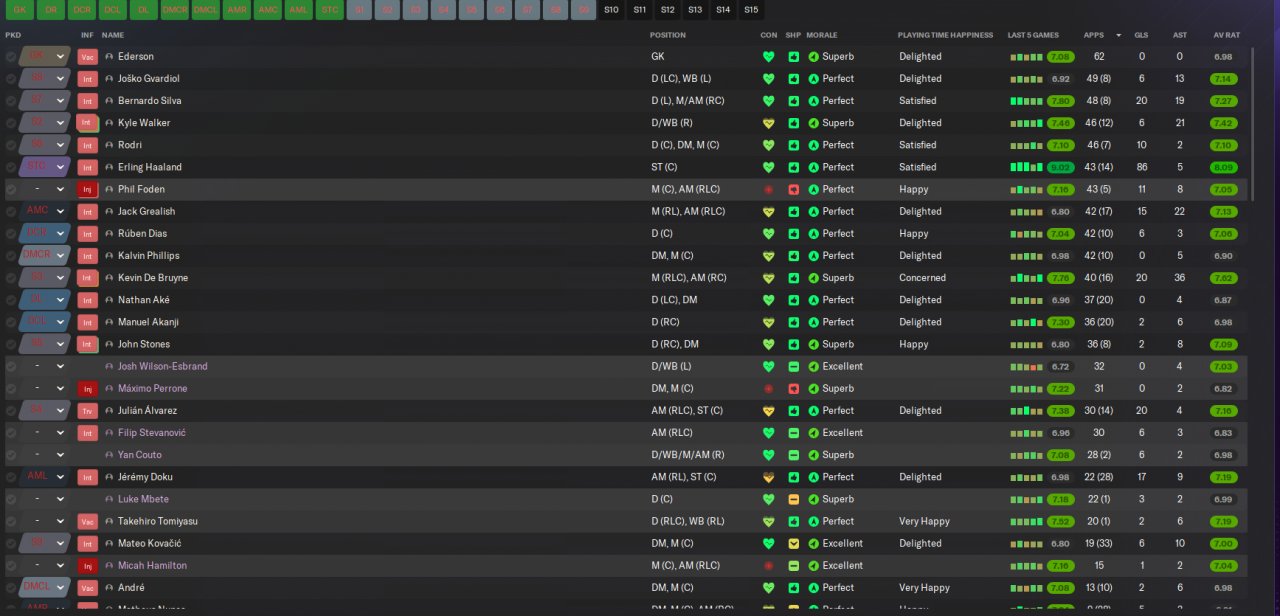Click Máximo Perrone's Inj injury badge
Viewport: 1280px width, 616px height.
coord(88,389)
